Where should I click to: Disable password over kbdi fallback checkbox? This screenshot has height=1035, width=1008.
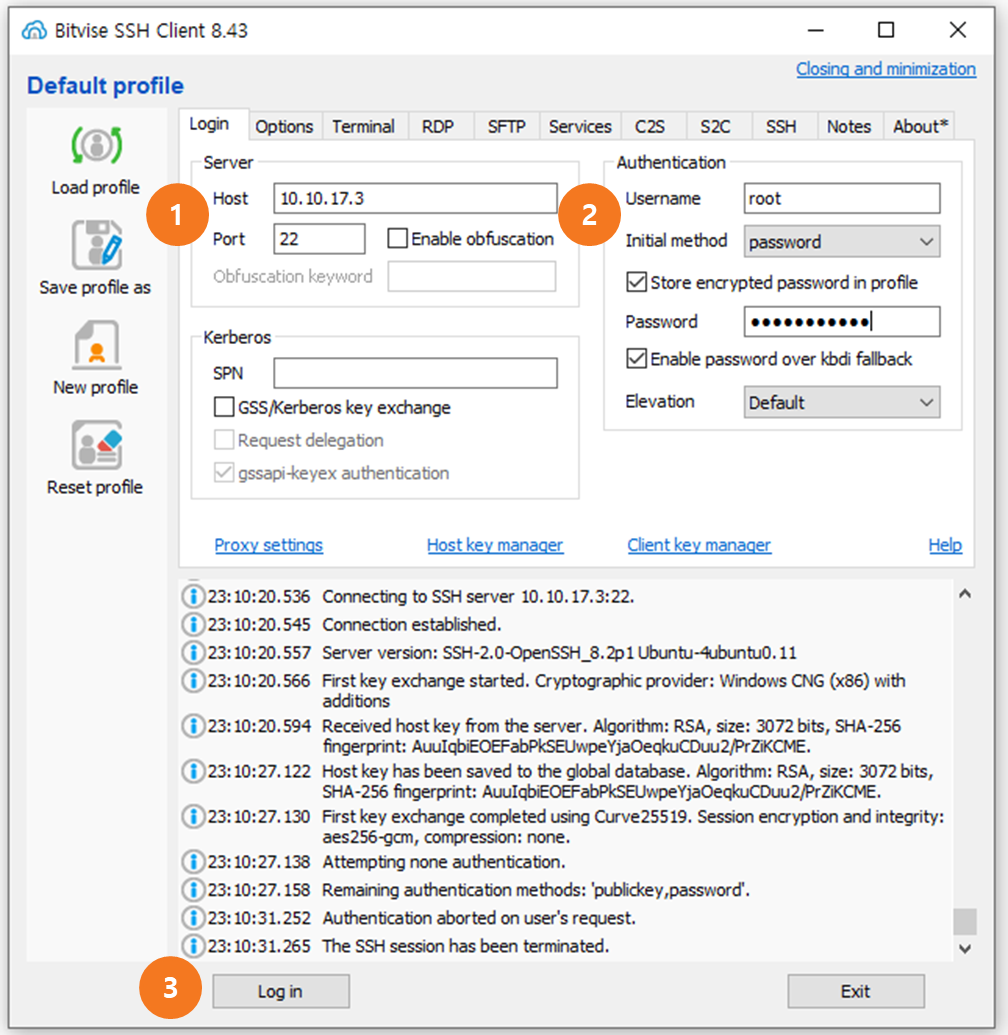point(636,359)
